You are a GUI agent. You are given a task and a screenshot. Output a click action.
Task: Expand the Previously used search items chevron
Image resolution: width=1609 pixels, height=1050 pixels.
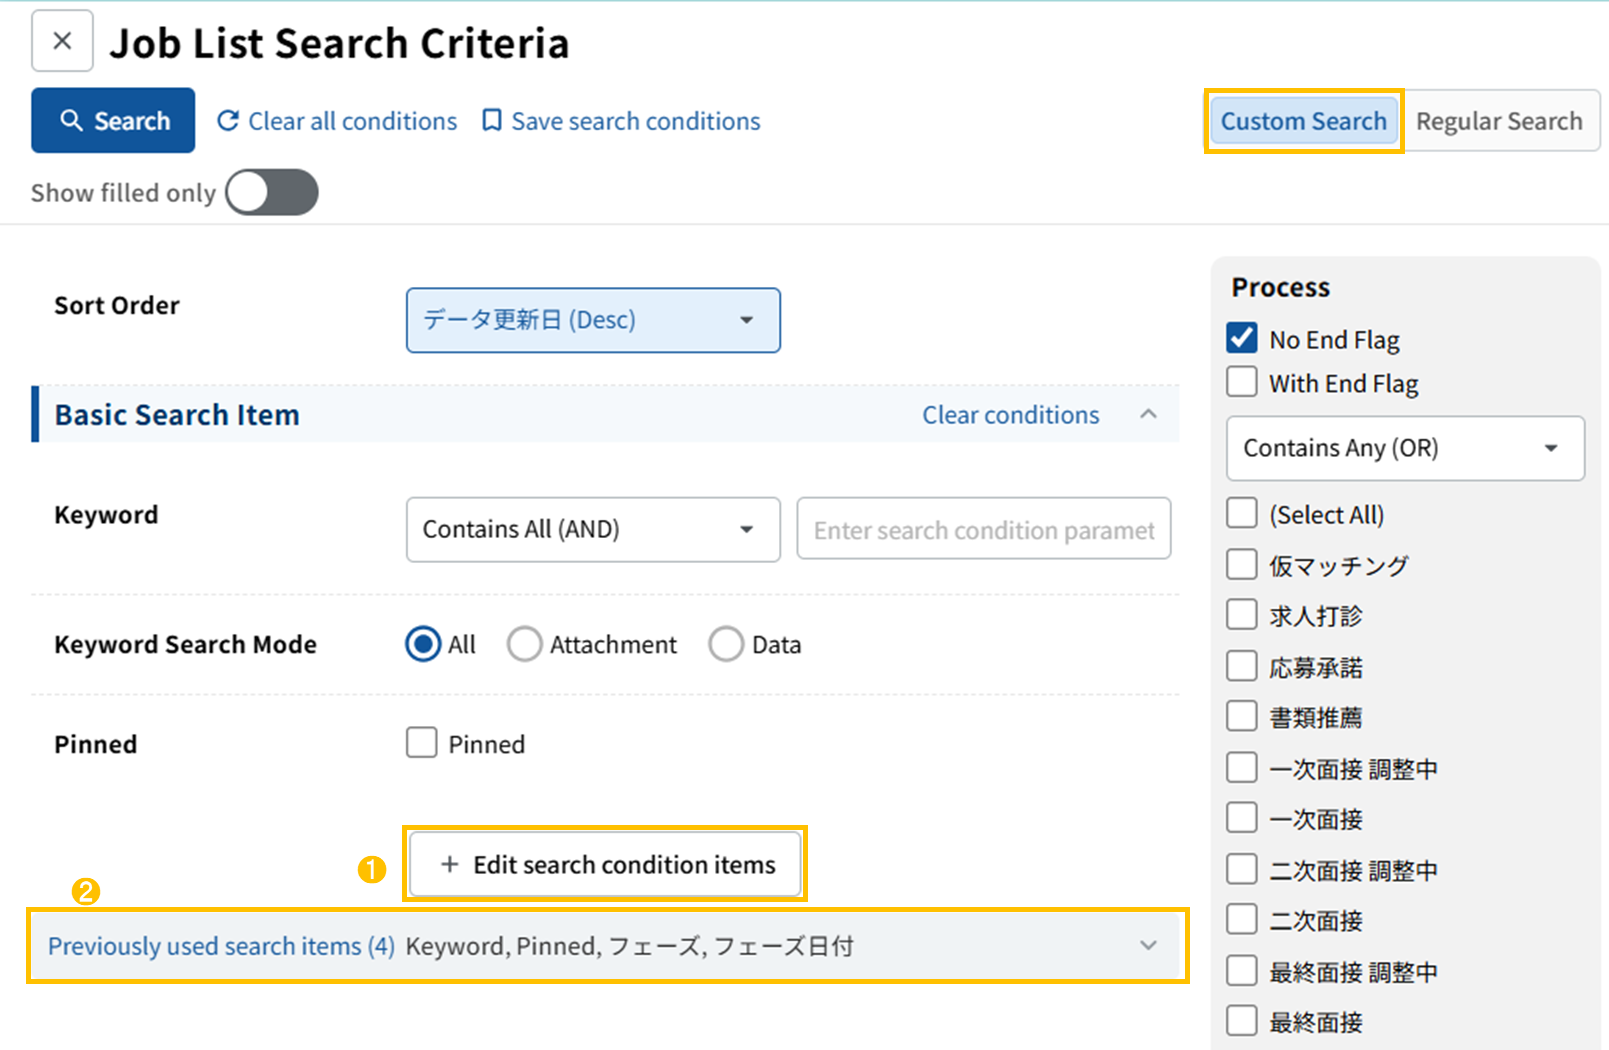click(x=1148, y=946)
